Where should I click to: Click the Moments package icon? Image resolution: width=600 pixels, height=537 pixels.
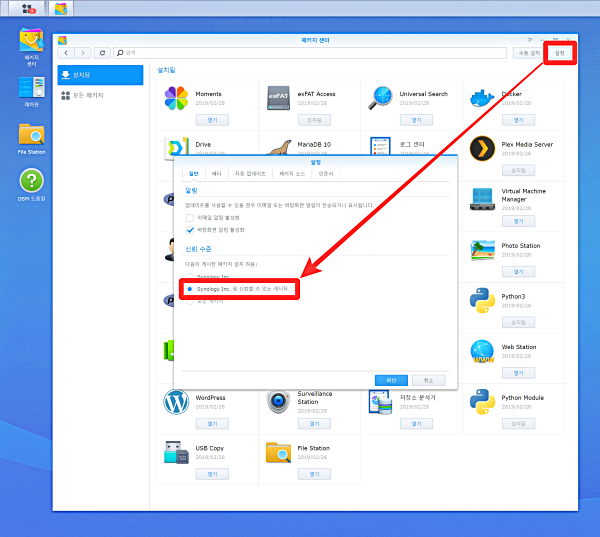pos(176,98)
